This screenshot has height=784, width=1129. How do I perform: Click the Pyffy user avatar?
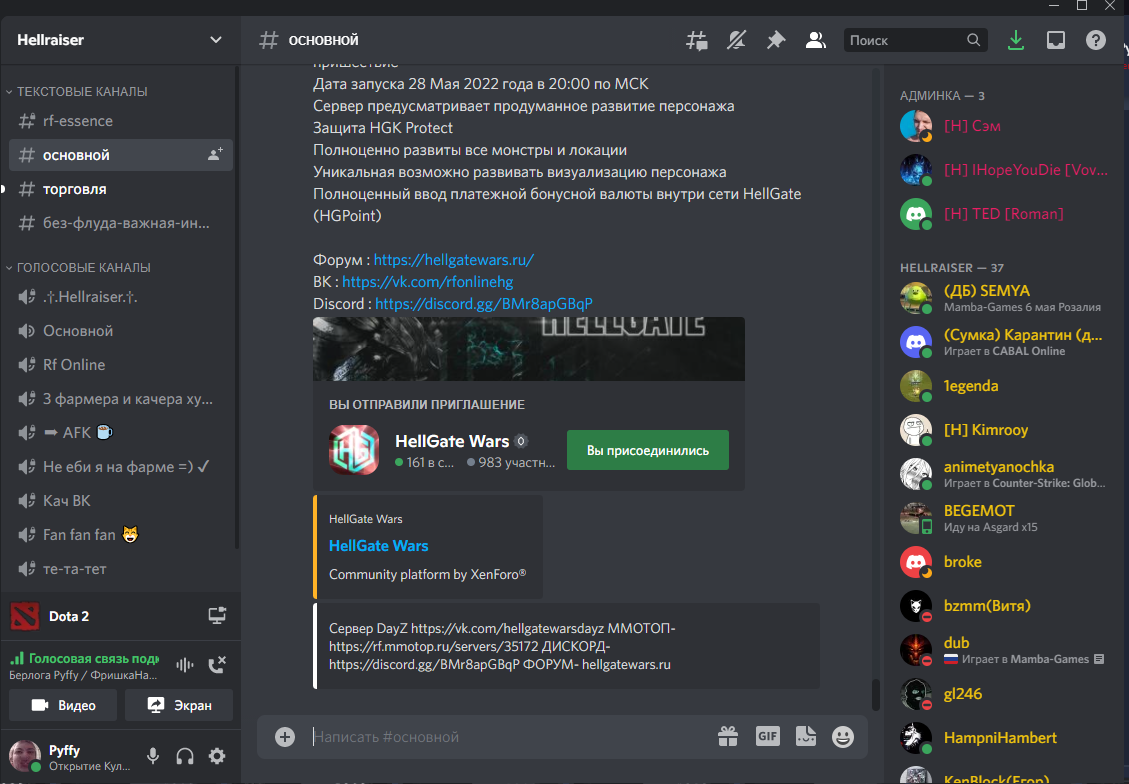tap(25, 755)
